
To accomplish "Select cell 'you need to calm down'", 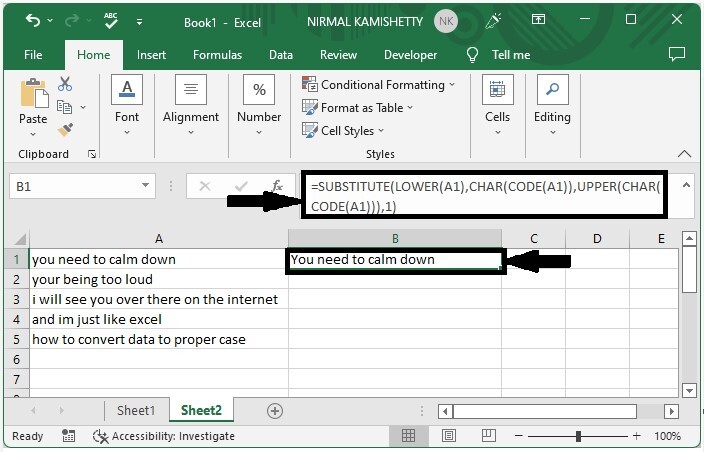I will click(x=159, y=259).
